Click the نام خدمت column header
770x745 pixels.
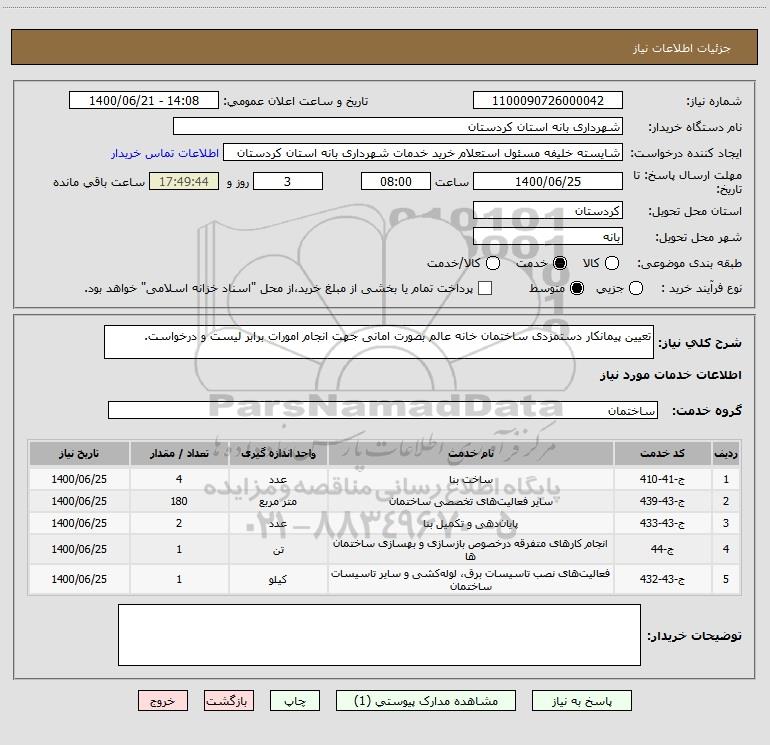470,453
